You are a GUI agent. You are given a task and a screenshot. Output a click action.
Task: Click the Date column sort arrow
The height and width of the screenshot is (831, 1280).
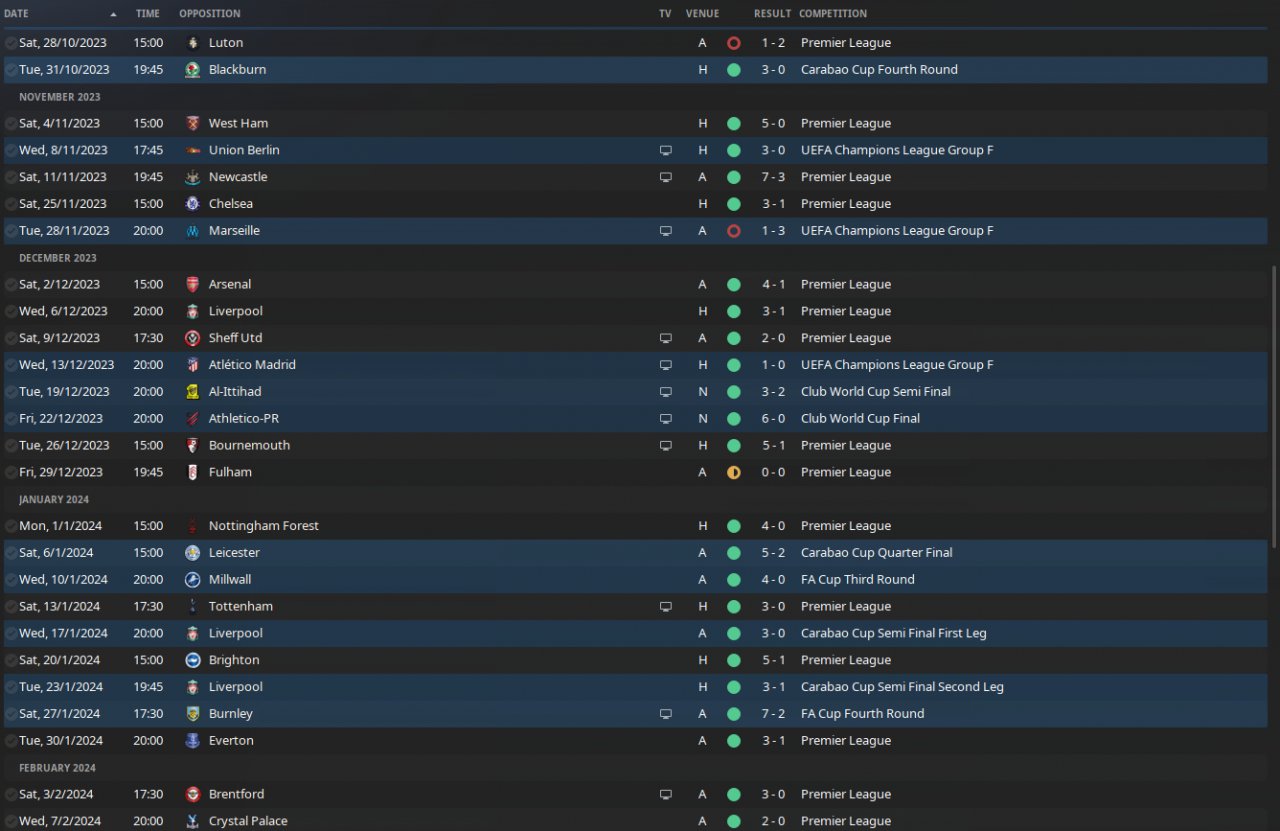tap(113, 14)
